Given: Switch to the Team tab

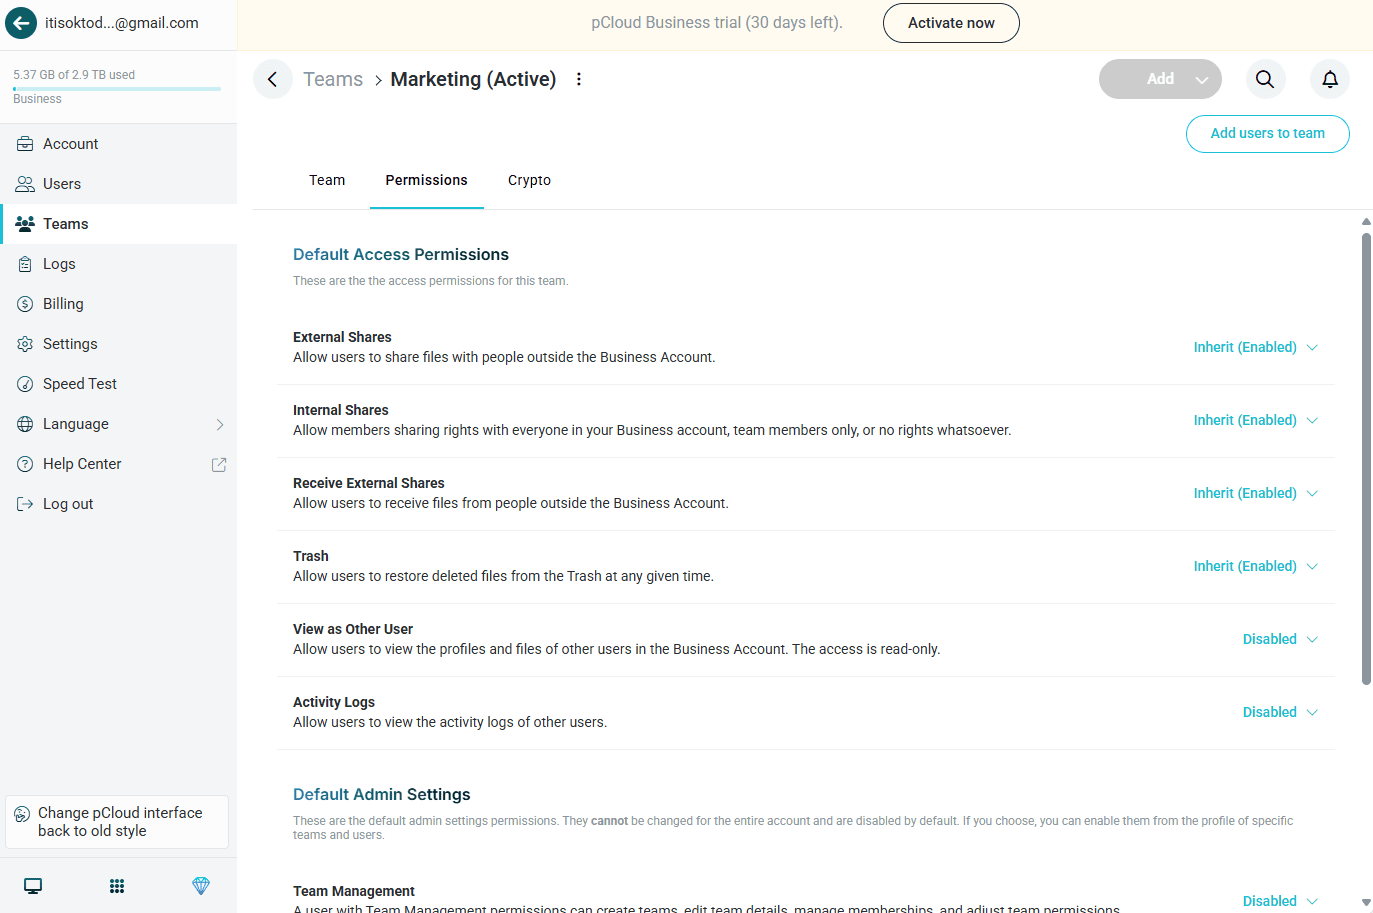Looking at the screenshot, I should click(x=327, y=180).
